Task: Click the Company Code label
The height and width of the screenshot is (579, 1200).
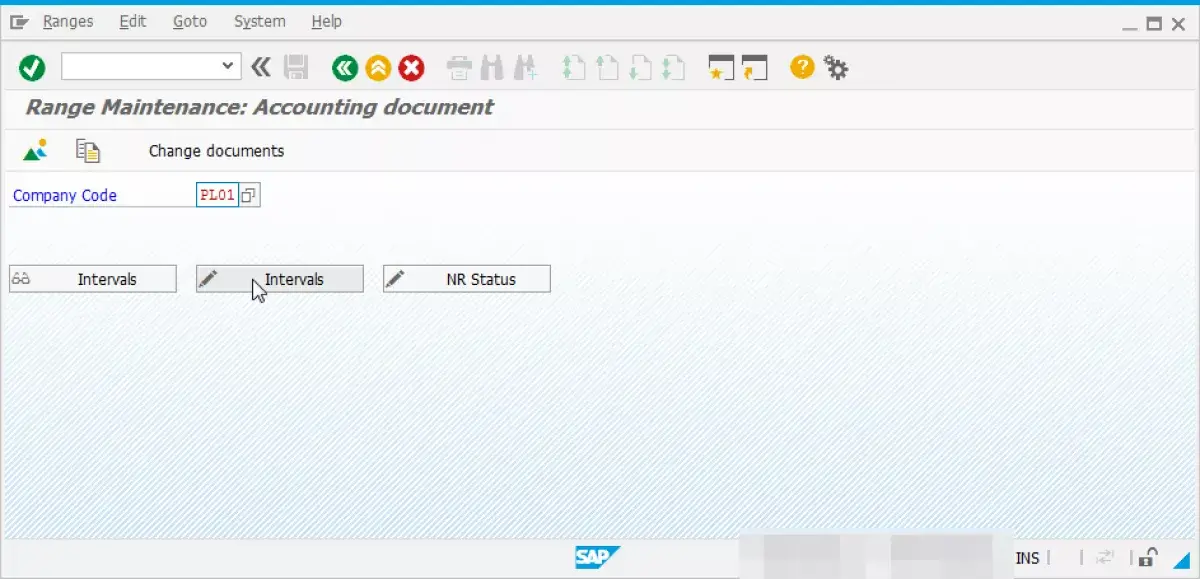Action: [x=65, y=195]
